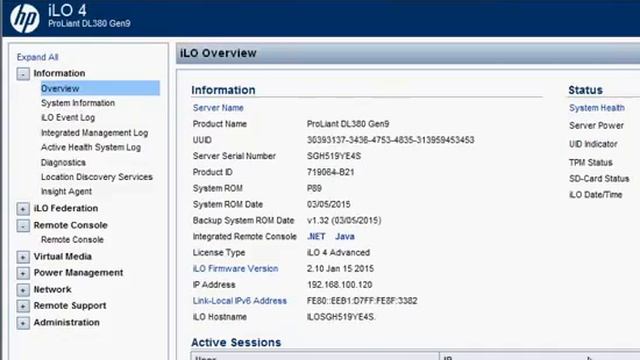Click serial number SGH519YE4S

pos(334,156)
